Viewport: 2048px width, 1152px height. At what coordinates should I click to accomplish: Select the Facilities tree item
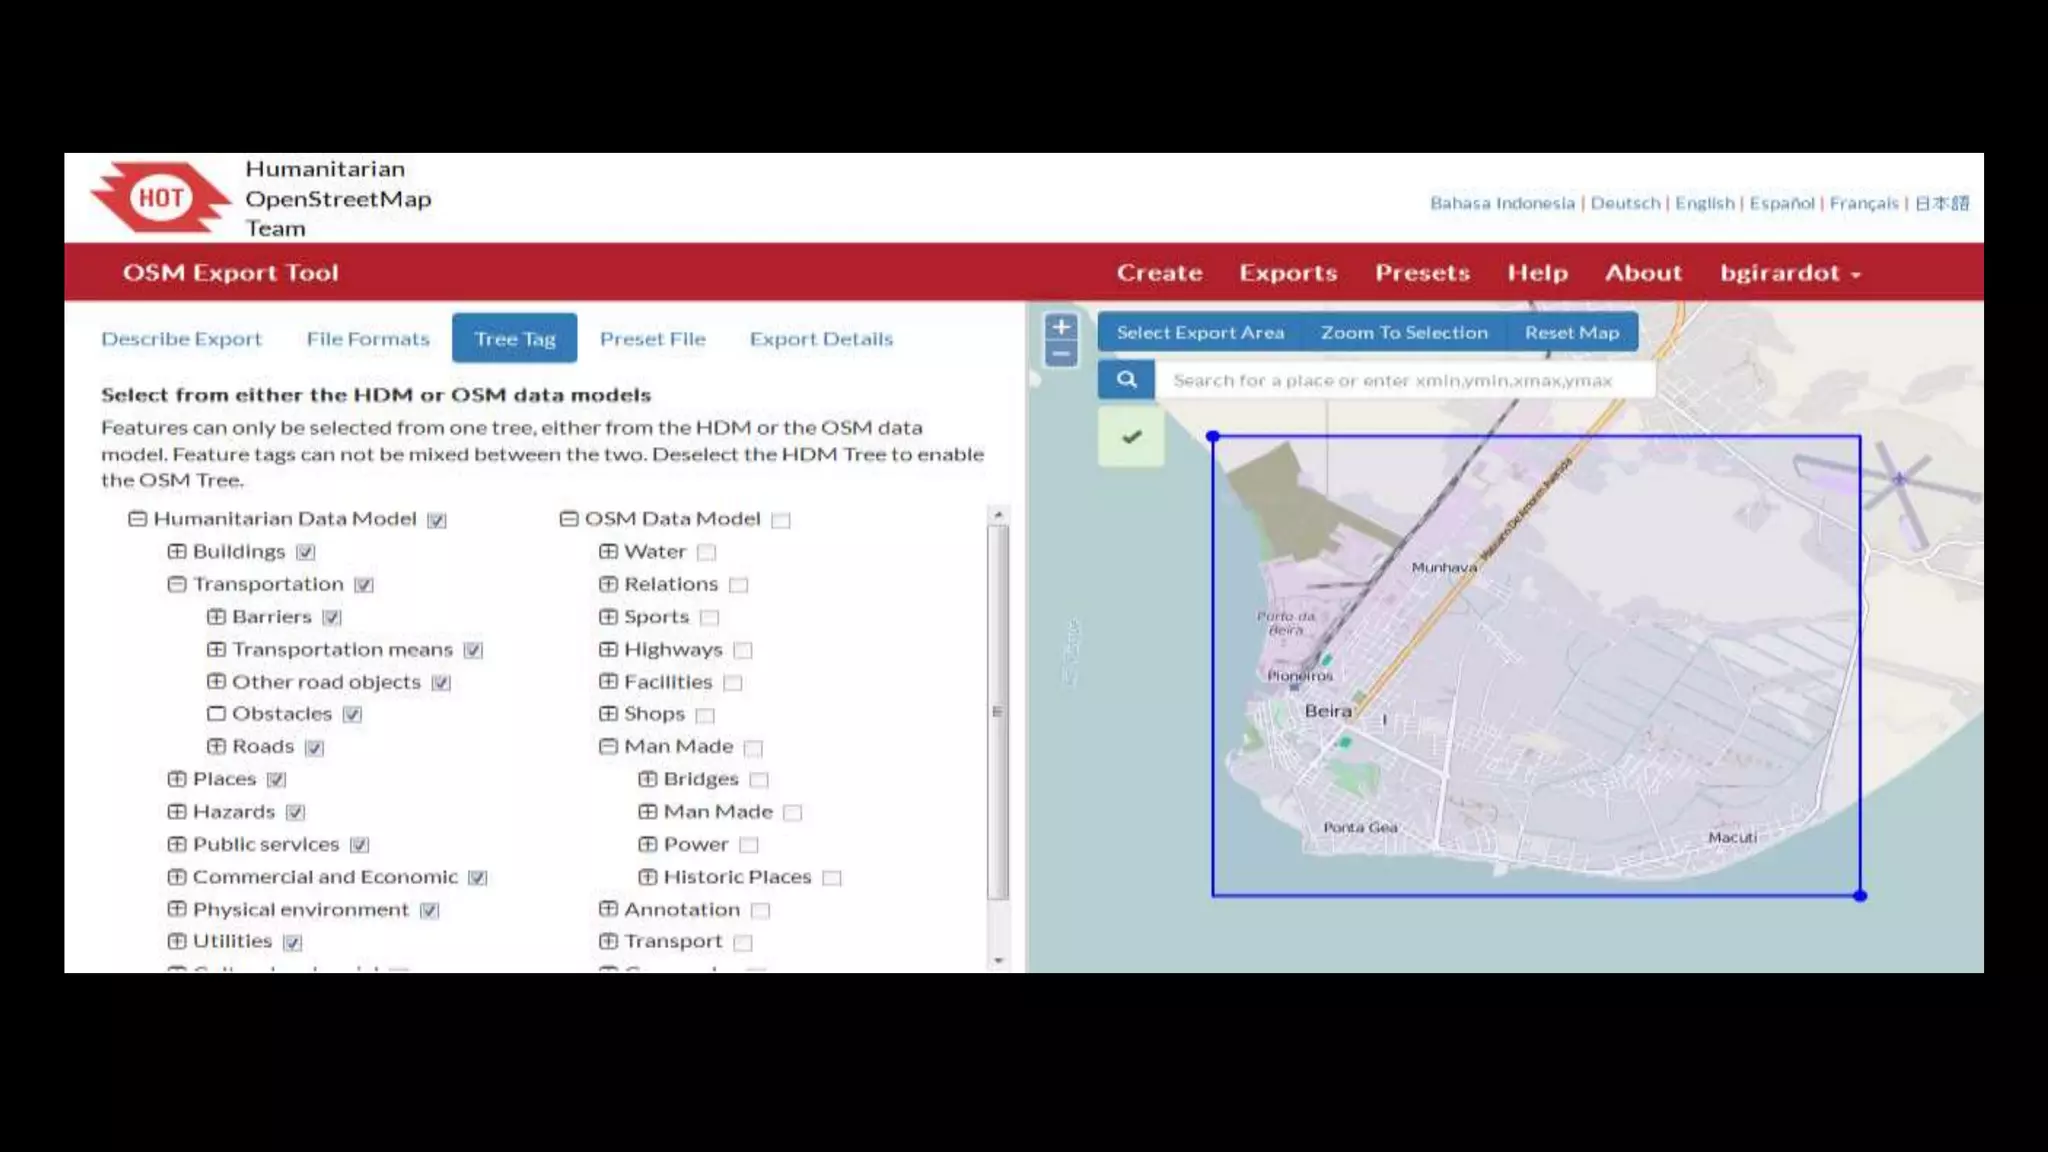pyautogui.click(x=668, y=682)
